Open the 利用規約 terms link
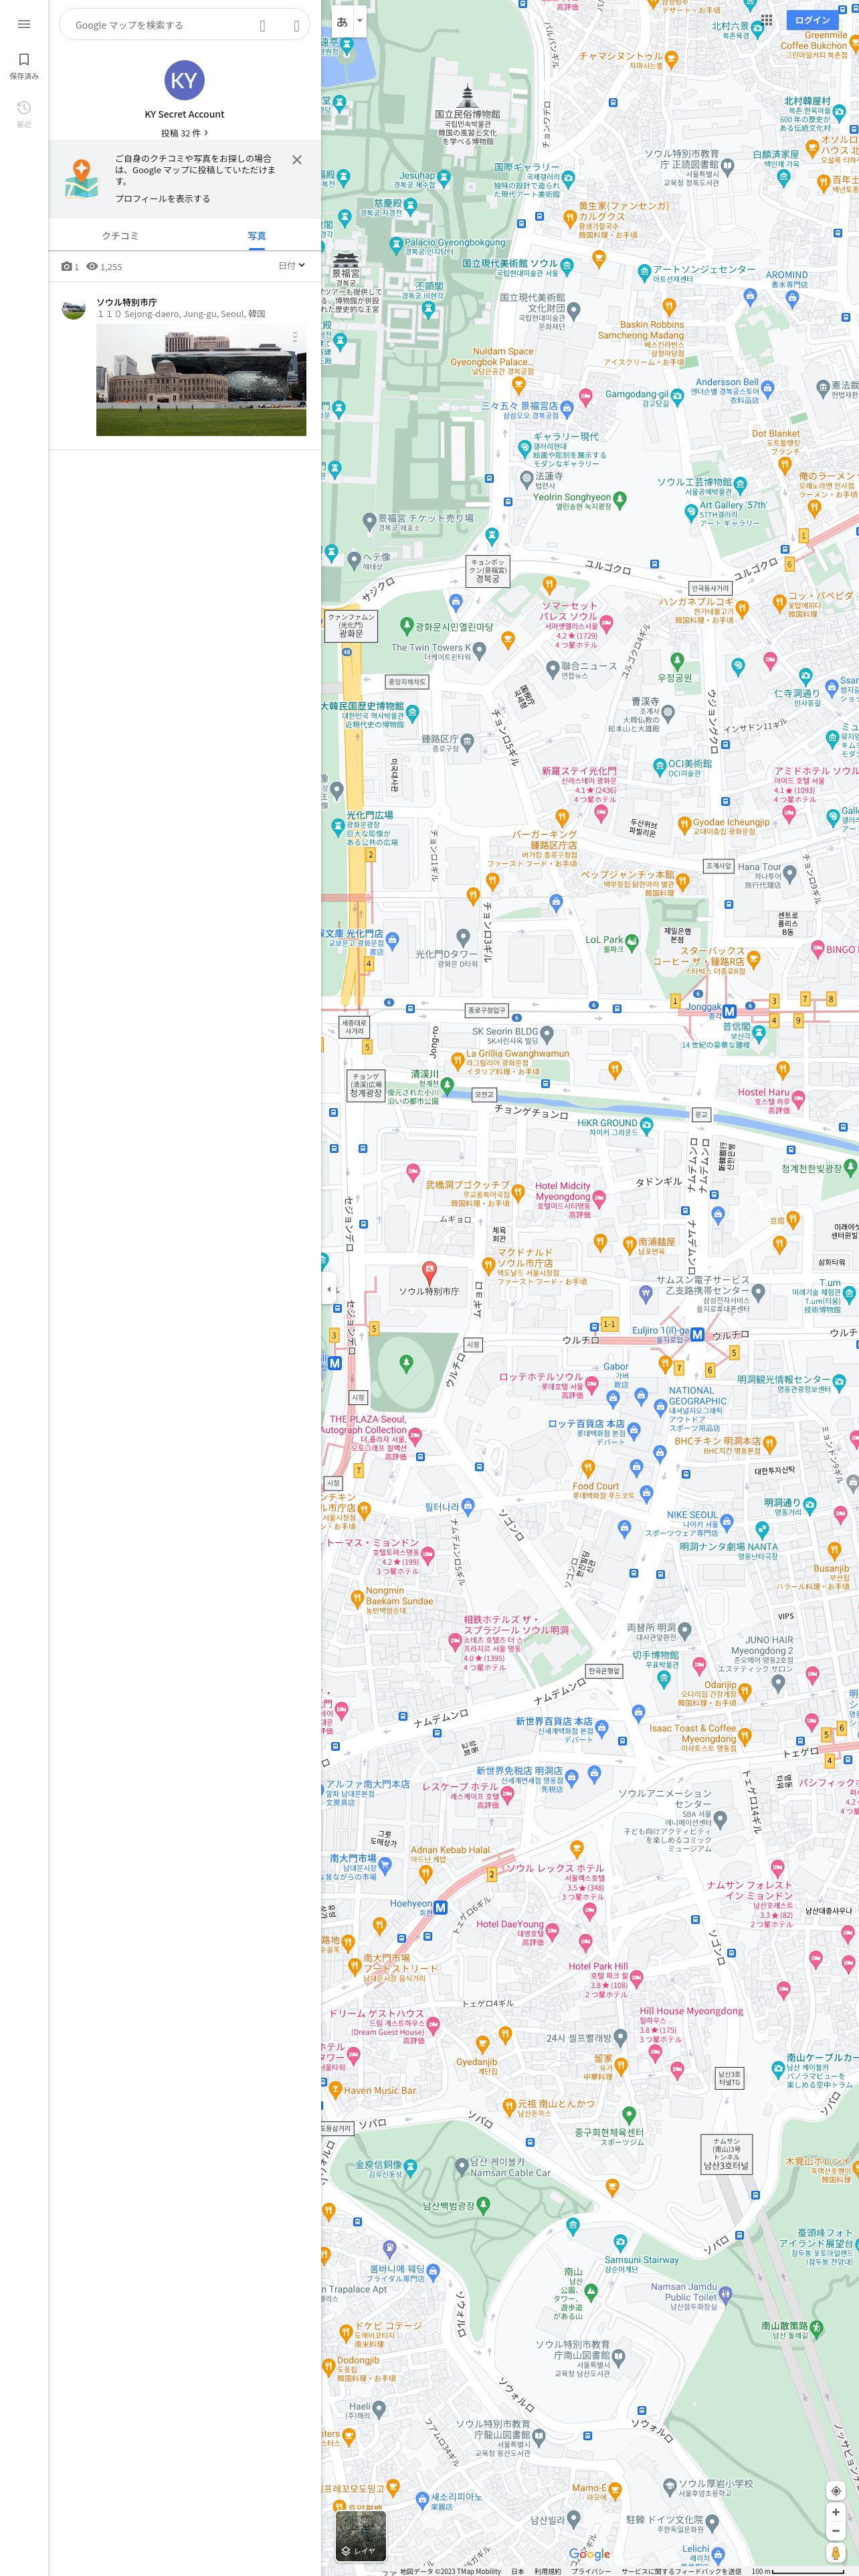Screen dimensions: 859x2576 547,2571
